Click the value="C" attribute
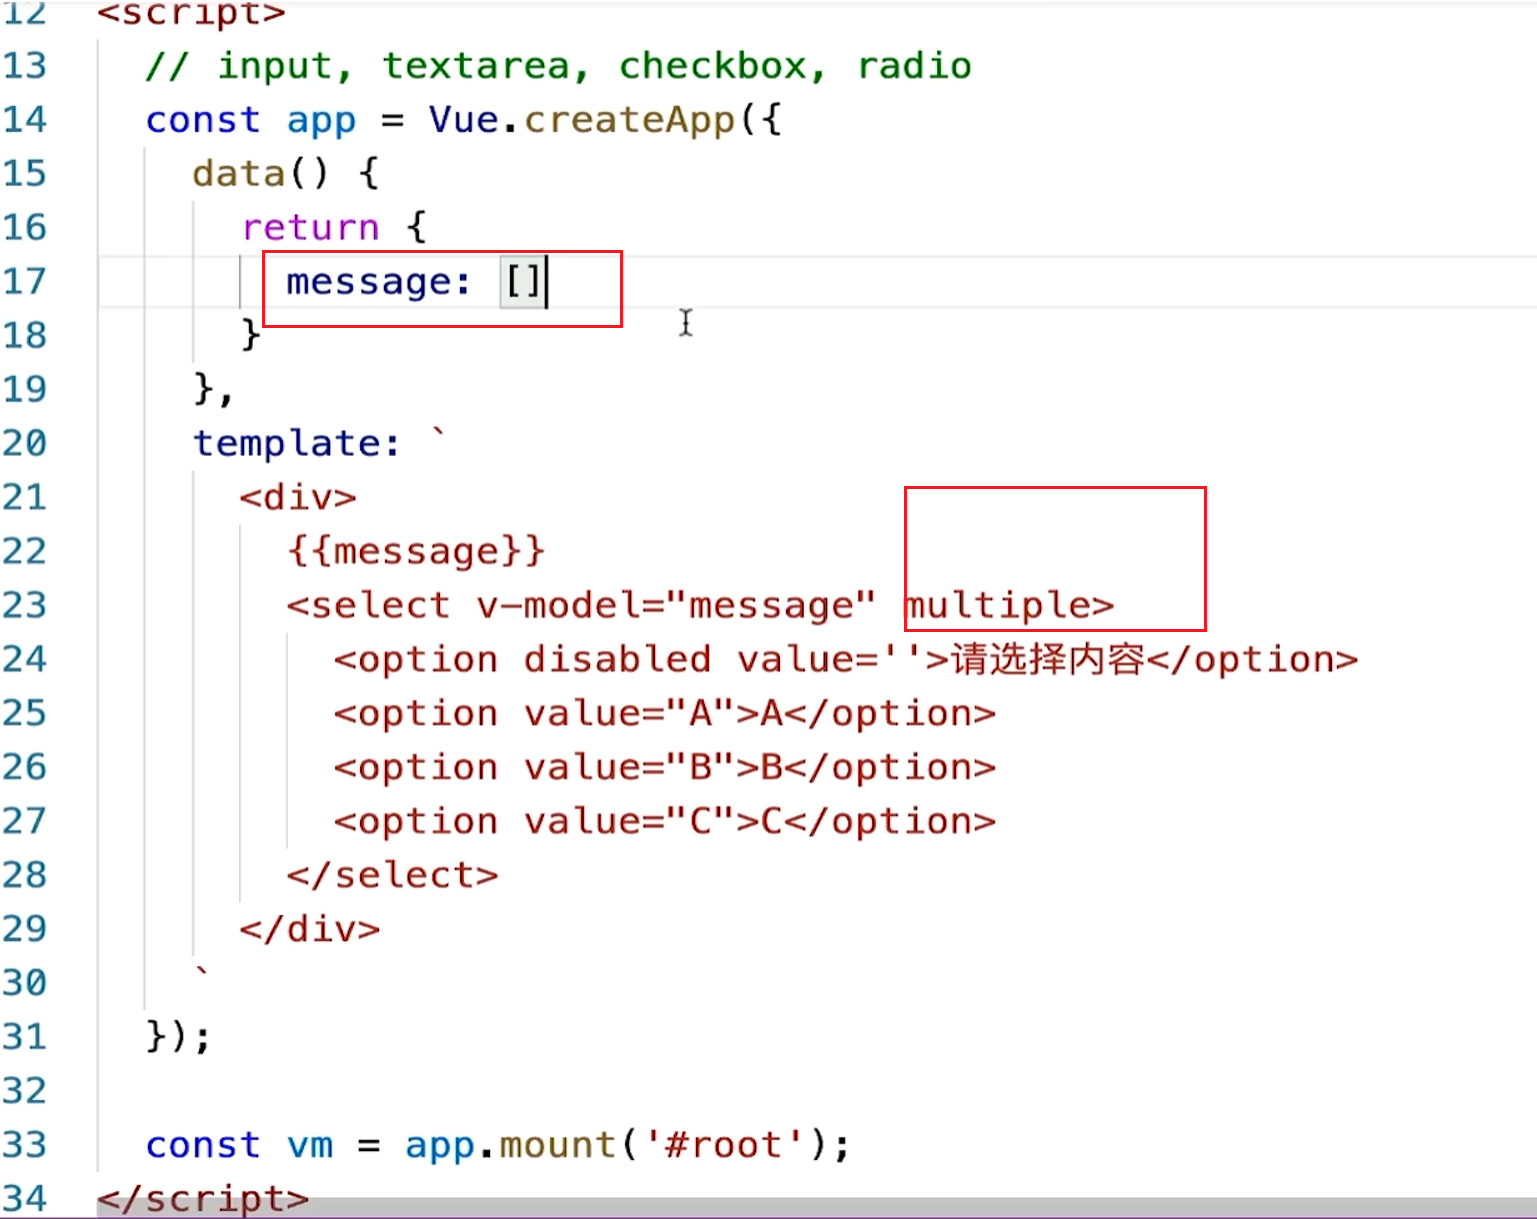1537x1219 pixels. point(630,822)
